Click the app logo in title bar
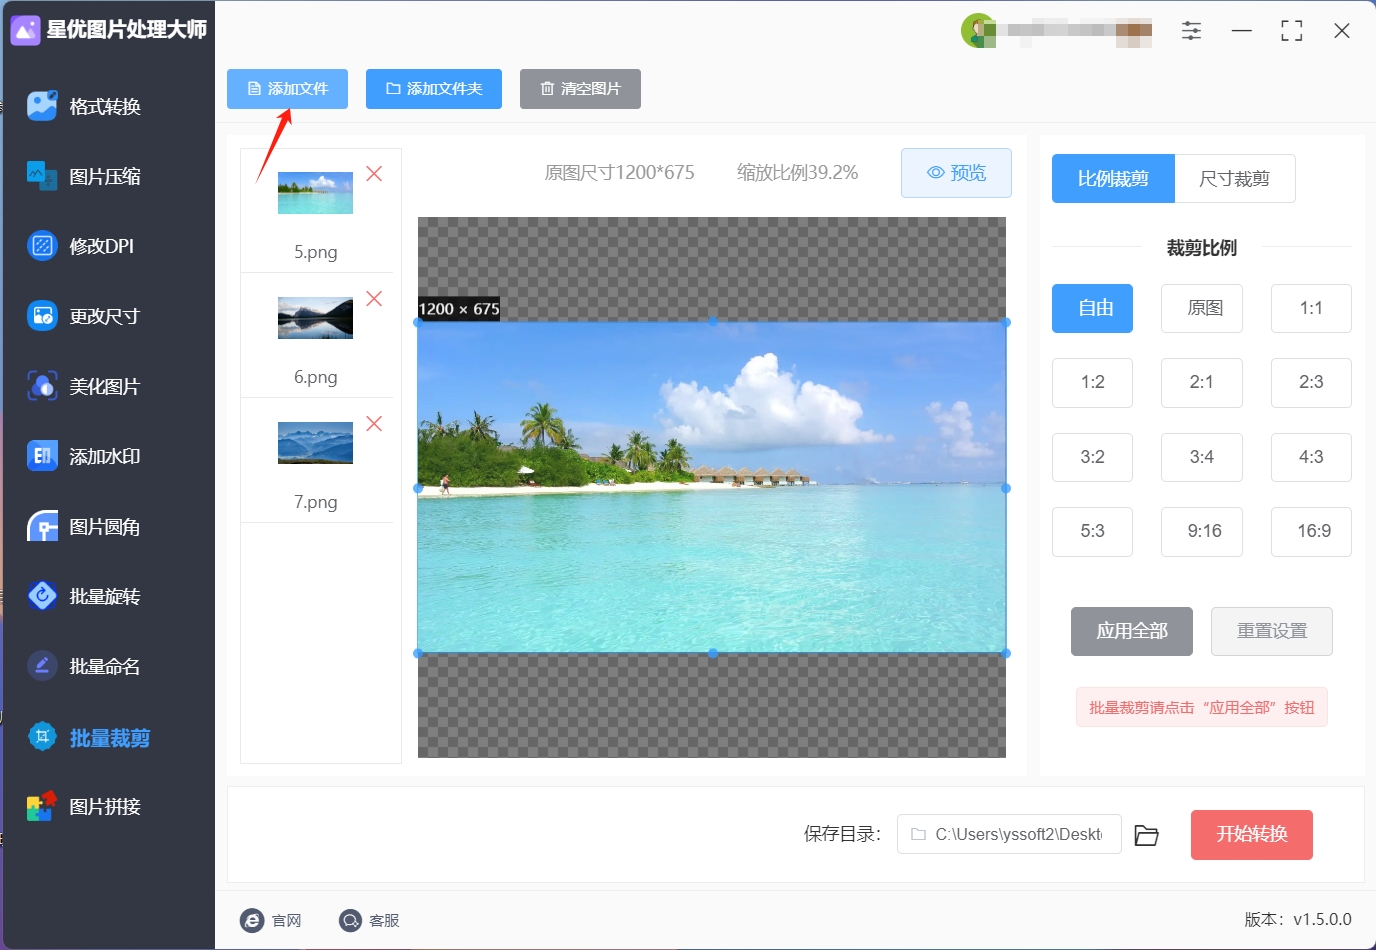This screenshot has height=950, width=1376. point(25,30)
